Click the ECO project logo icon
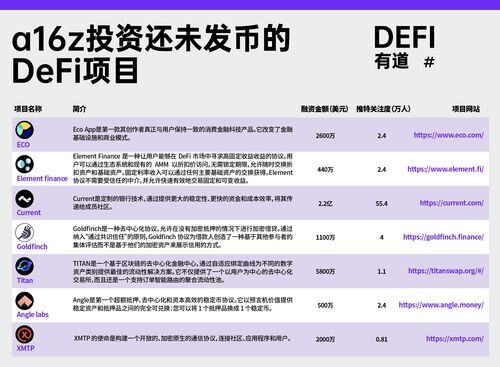The image size is (500, 367). pos(24,130)
